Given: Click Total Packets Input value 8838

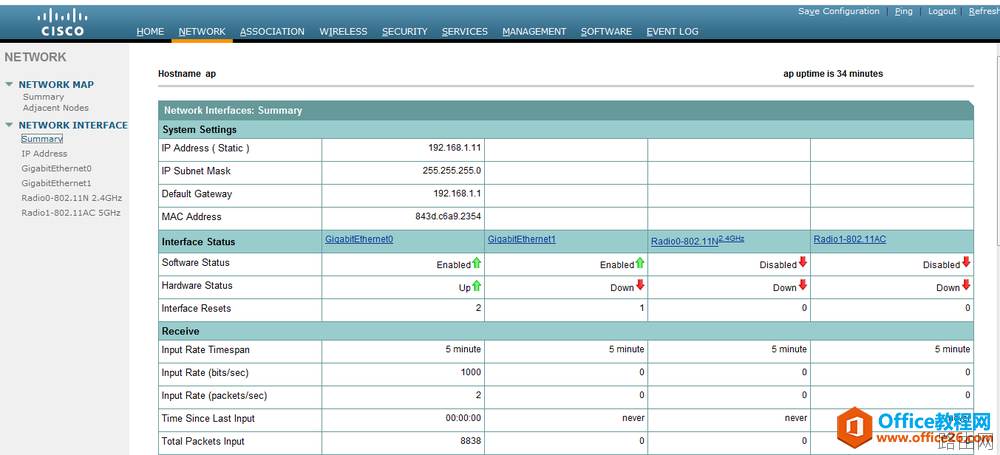Looking at the screenshot, I should pyautogui.click(x=471, y=441).
